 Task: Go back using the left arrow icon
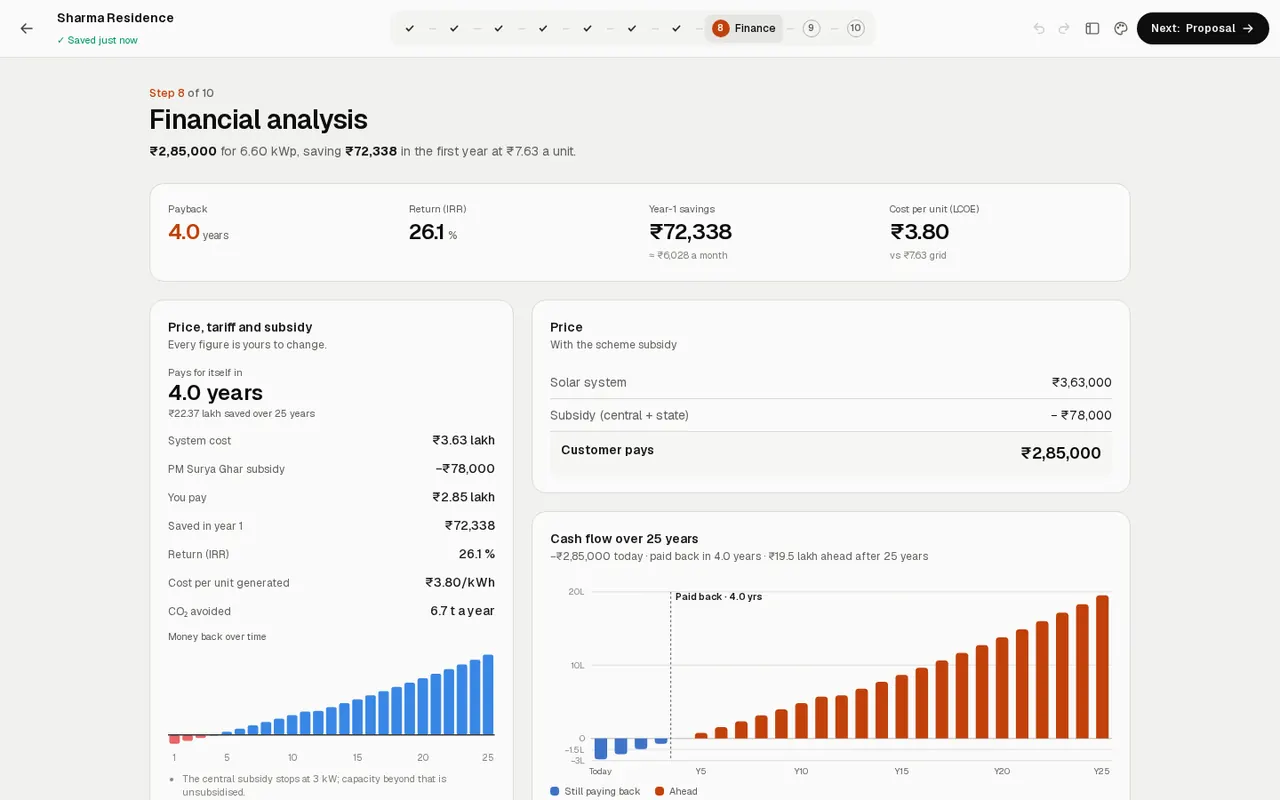pyautogui.click(x=26, y=28)
